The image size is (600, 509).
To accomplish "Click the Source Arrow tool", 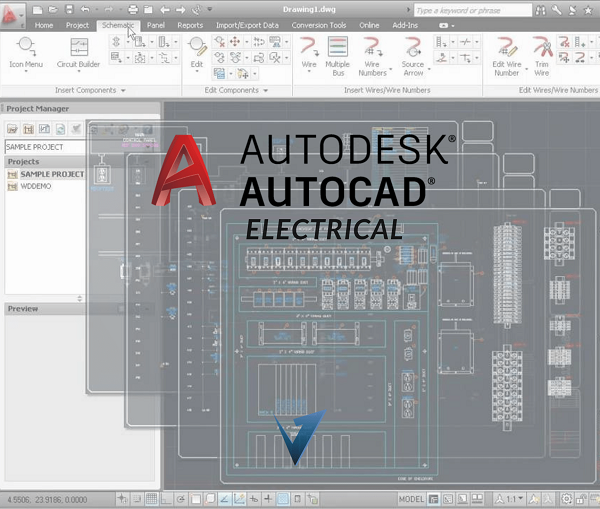I will (x=413, y=56).
